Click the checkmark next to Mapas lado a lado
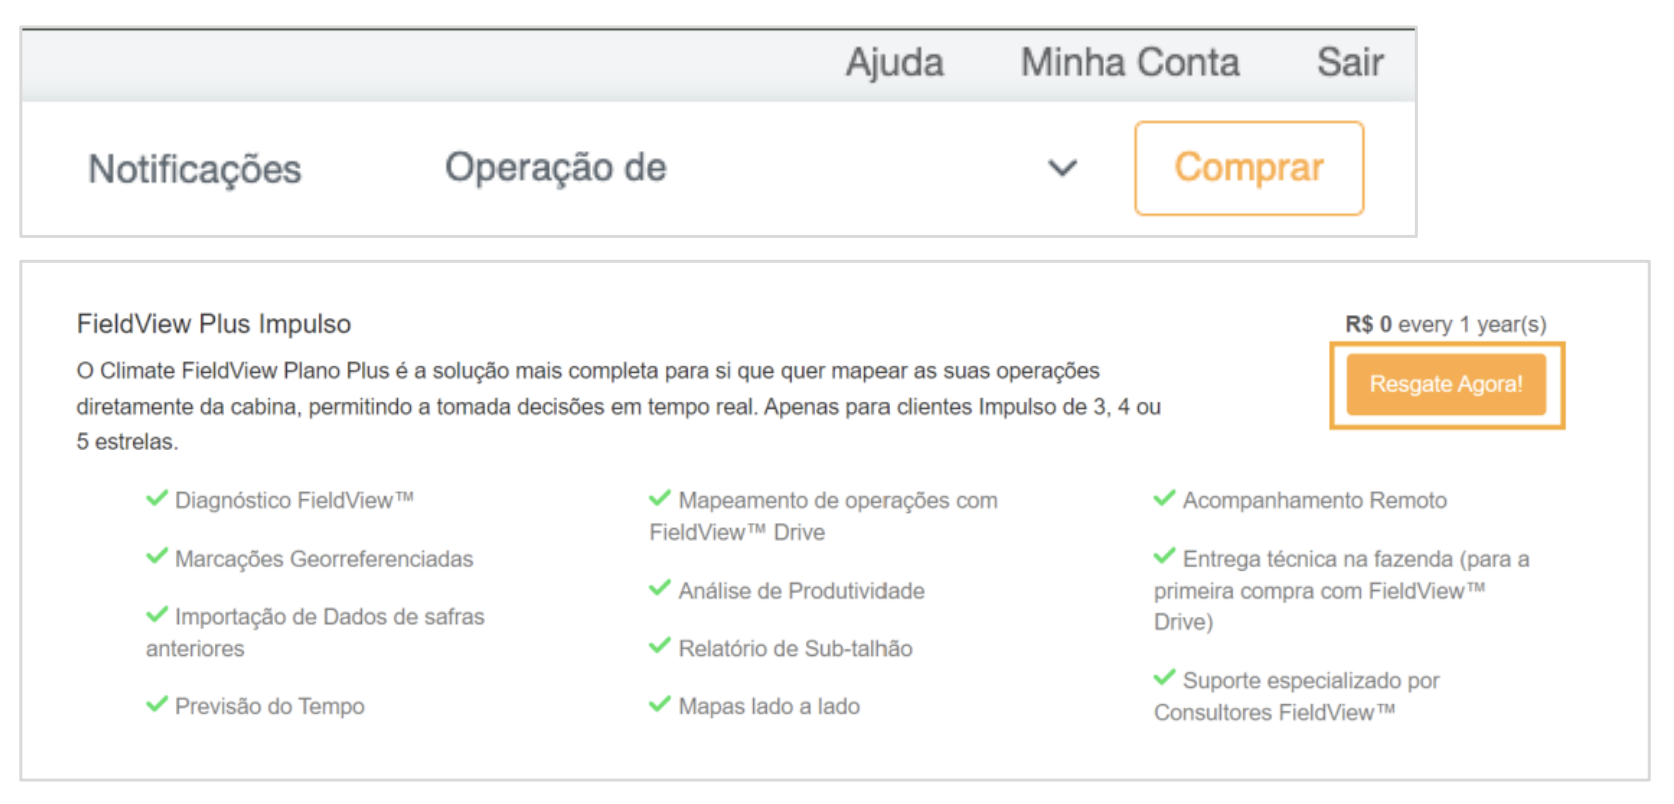 tap(660, 704)
